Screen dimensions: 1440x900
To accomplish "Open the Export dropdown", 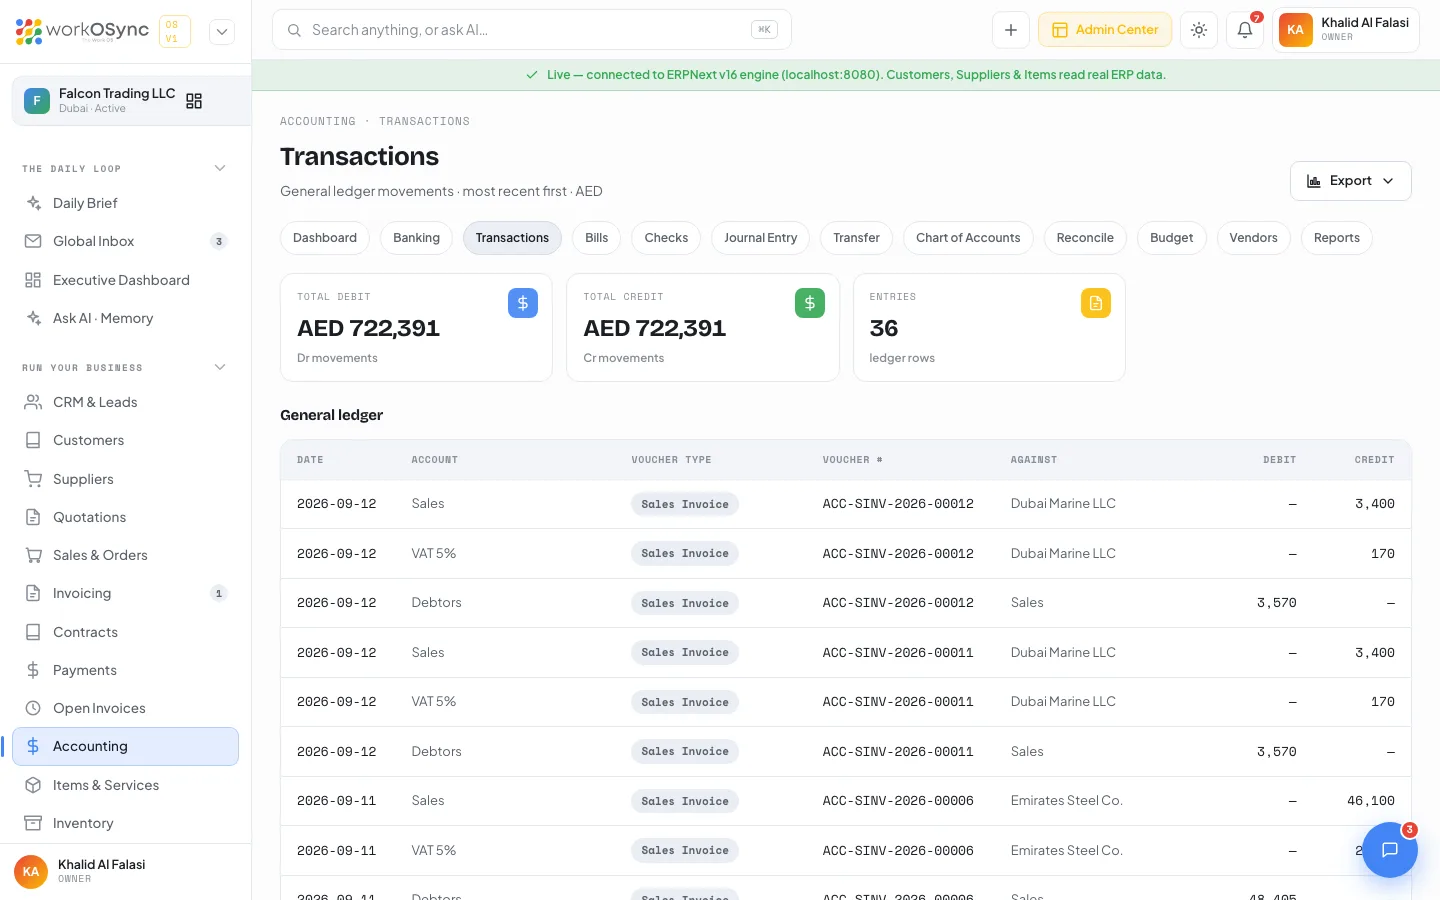I will pyautogui.click(x=1351, y=181).
